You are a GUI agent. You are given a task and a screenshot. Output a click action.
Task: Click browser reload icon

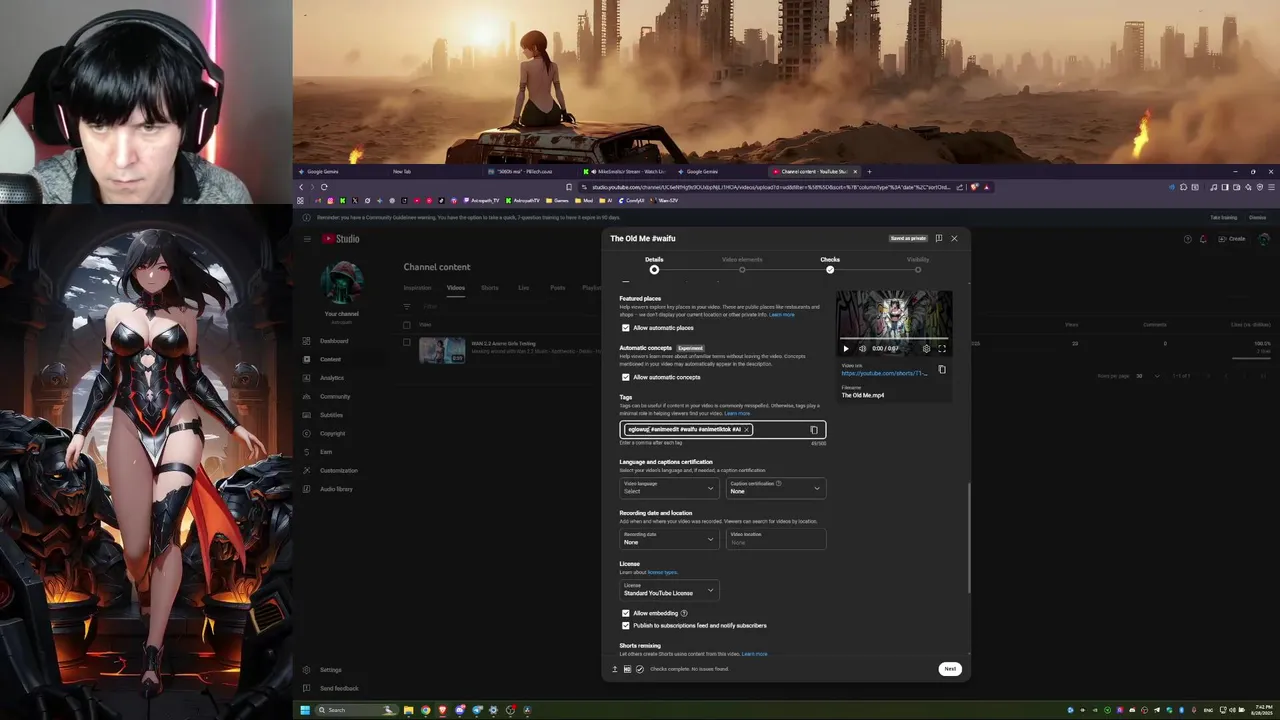coord(323,187)
